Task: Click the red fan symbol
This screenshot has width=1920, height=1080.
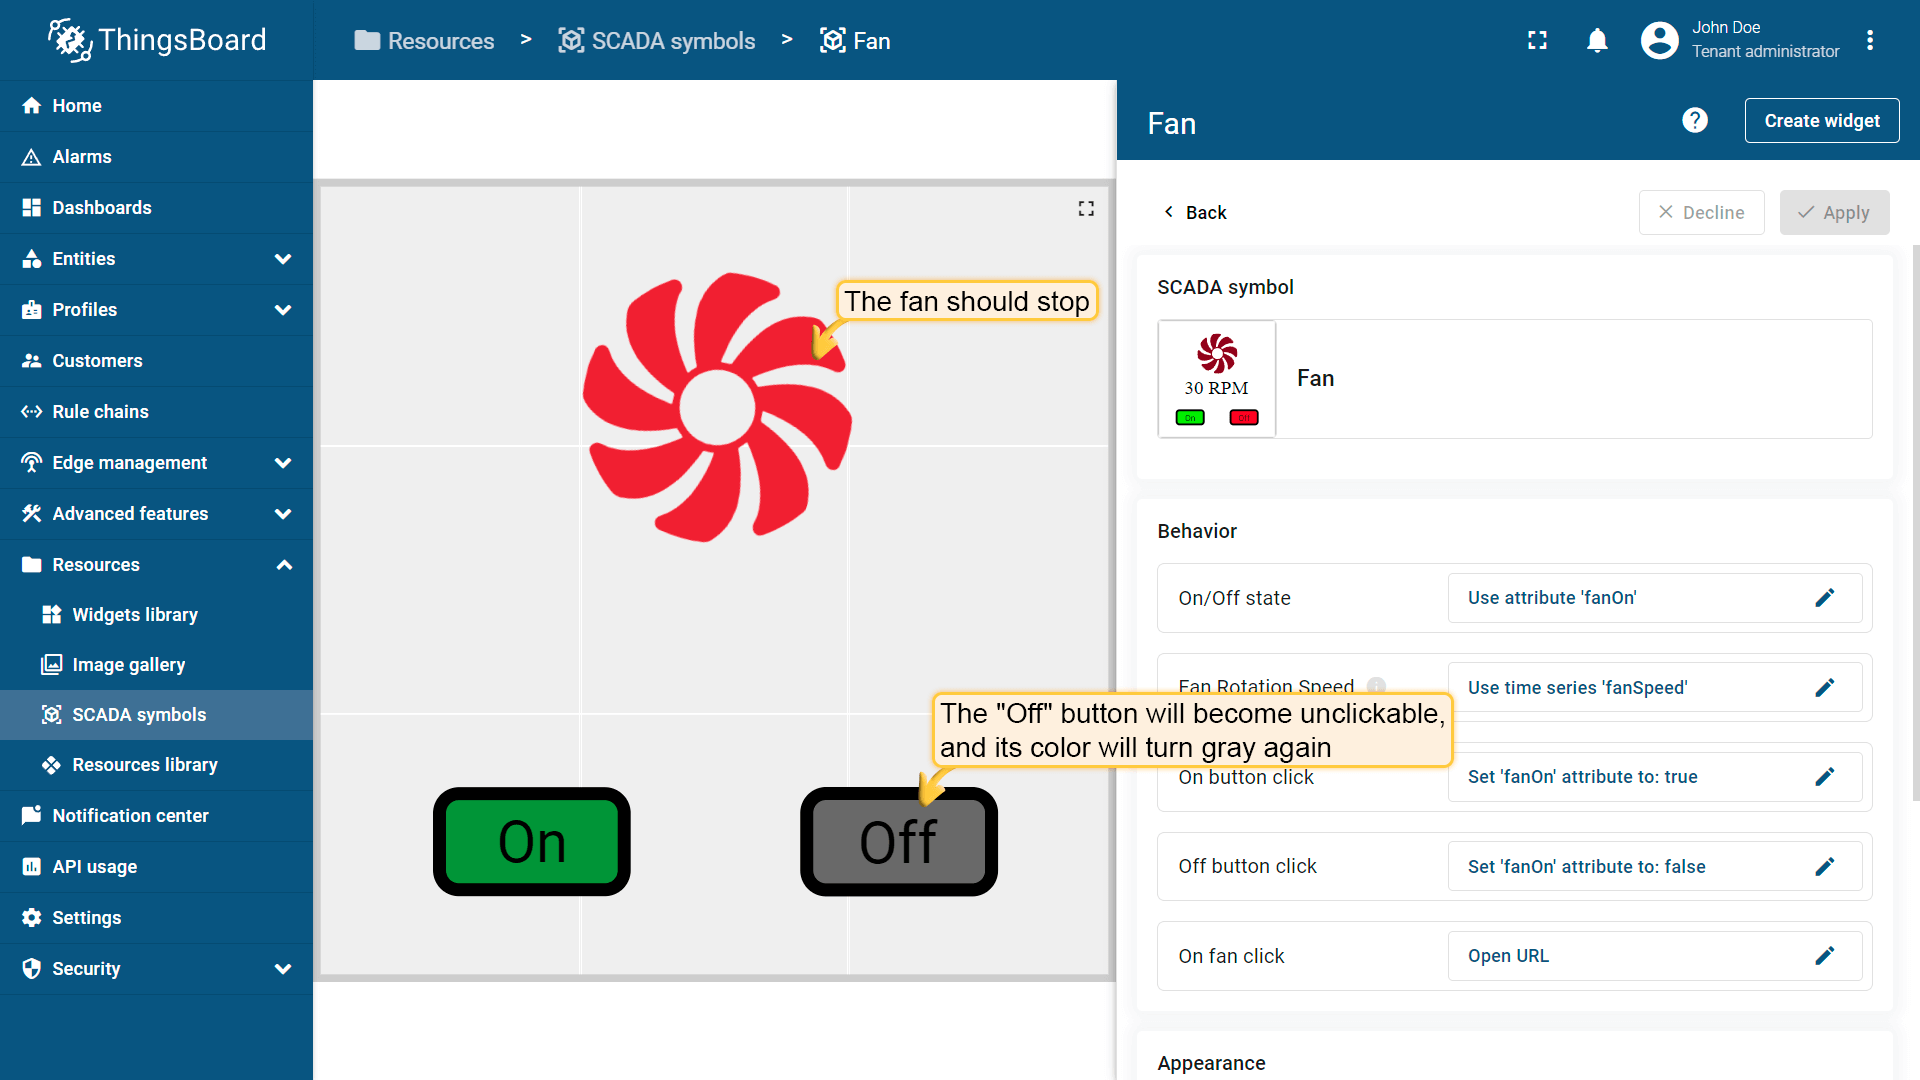Action: (716, 407)
